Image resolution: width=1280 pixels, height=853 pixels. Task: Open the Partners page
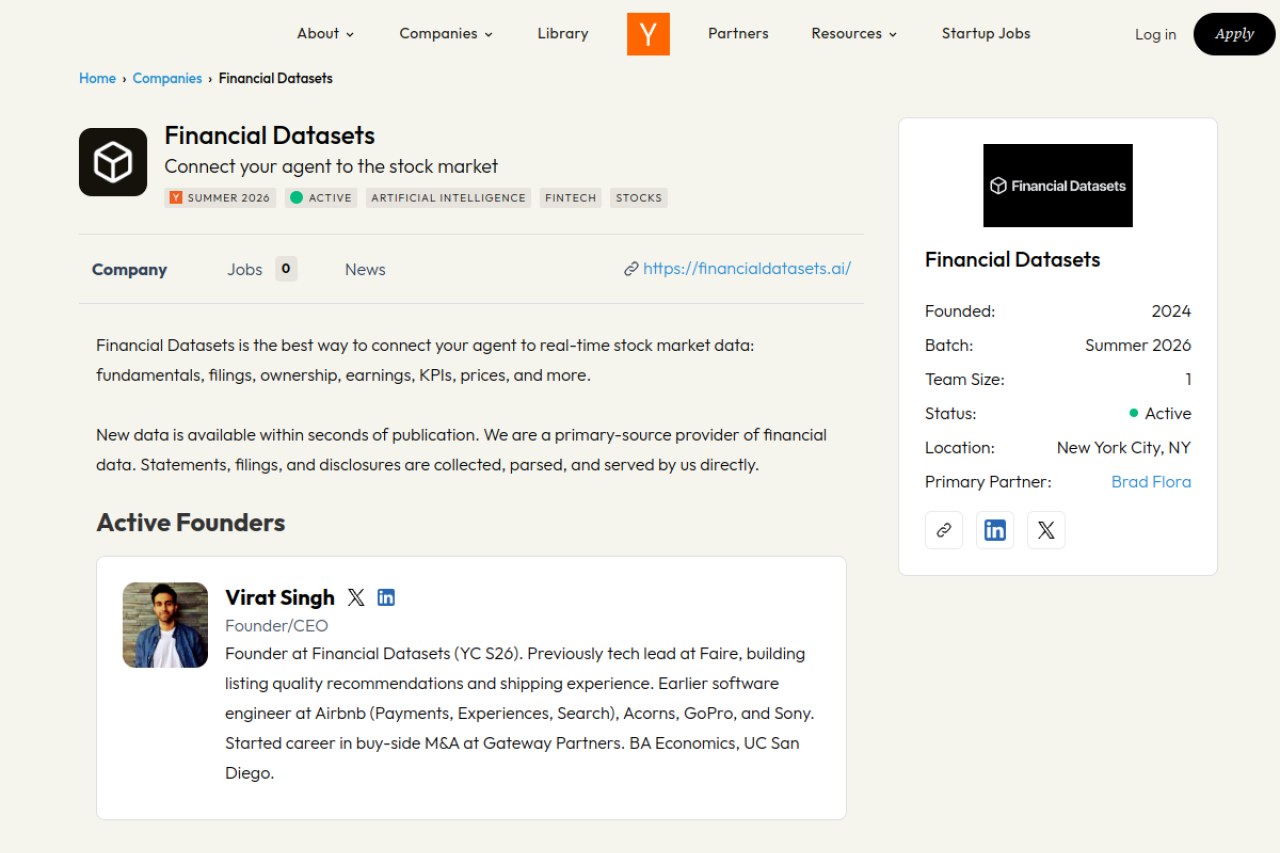[738, 33]
